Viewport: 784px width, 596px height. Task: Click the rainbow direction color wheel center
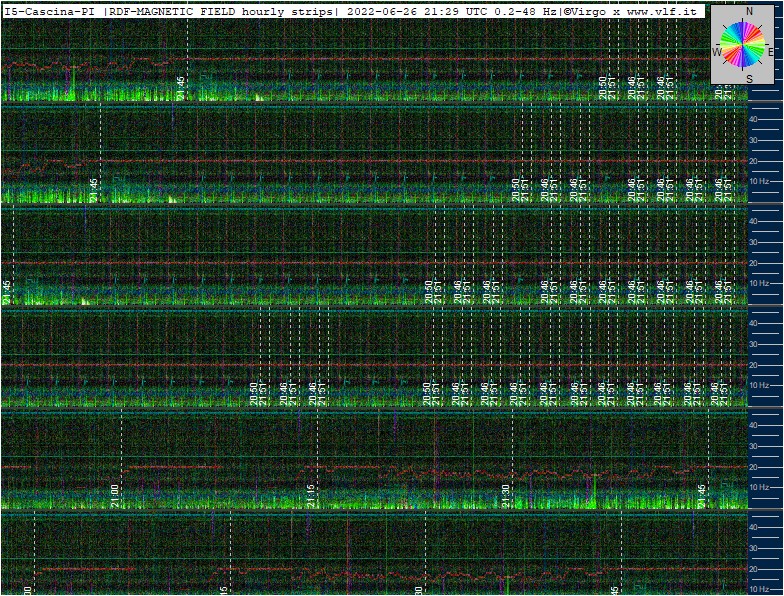(743, 45)
